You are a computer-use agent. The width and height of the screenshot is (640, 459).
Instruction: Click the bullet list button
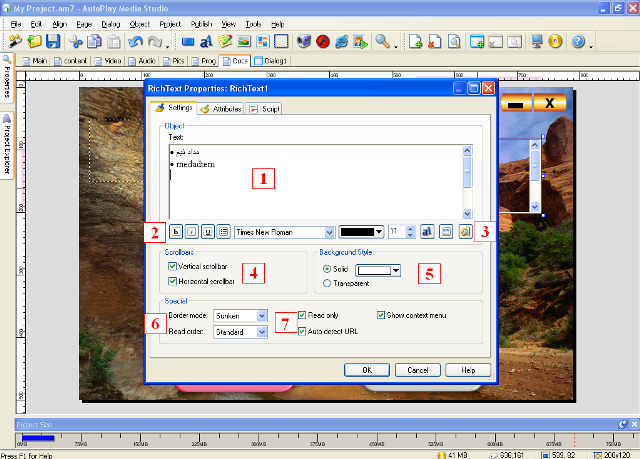tap(223, 232)
